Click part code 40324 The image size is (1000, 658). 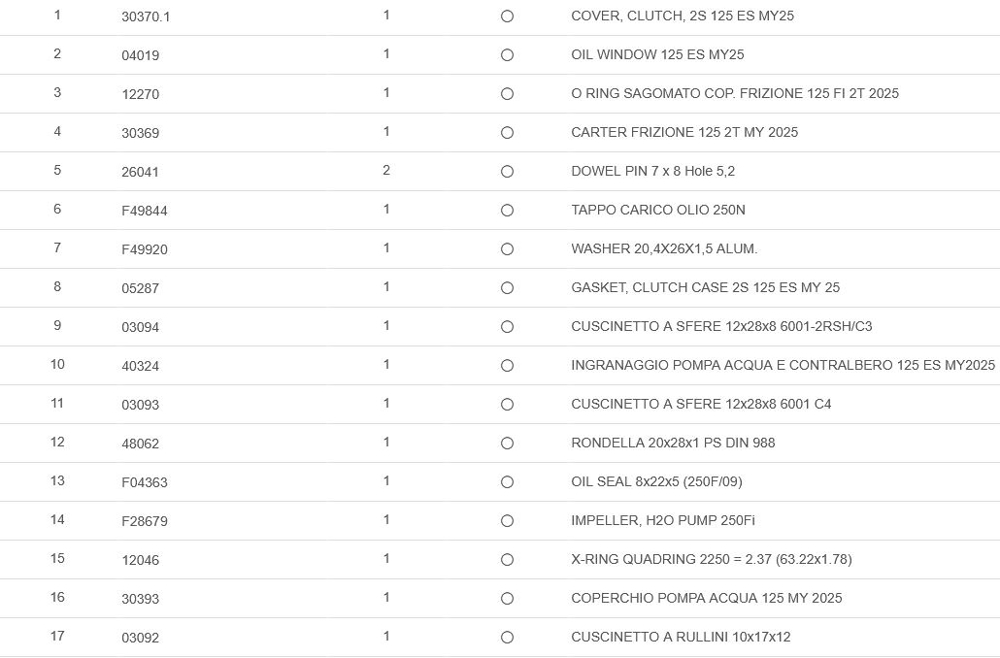pyautogui.click(x=140, y=366)
